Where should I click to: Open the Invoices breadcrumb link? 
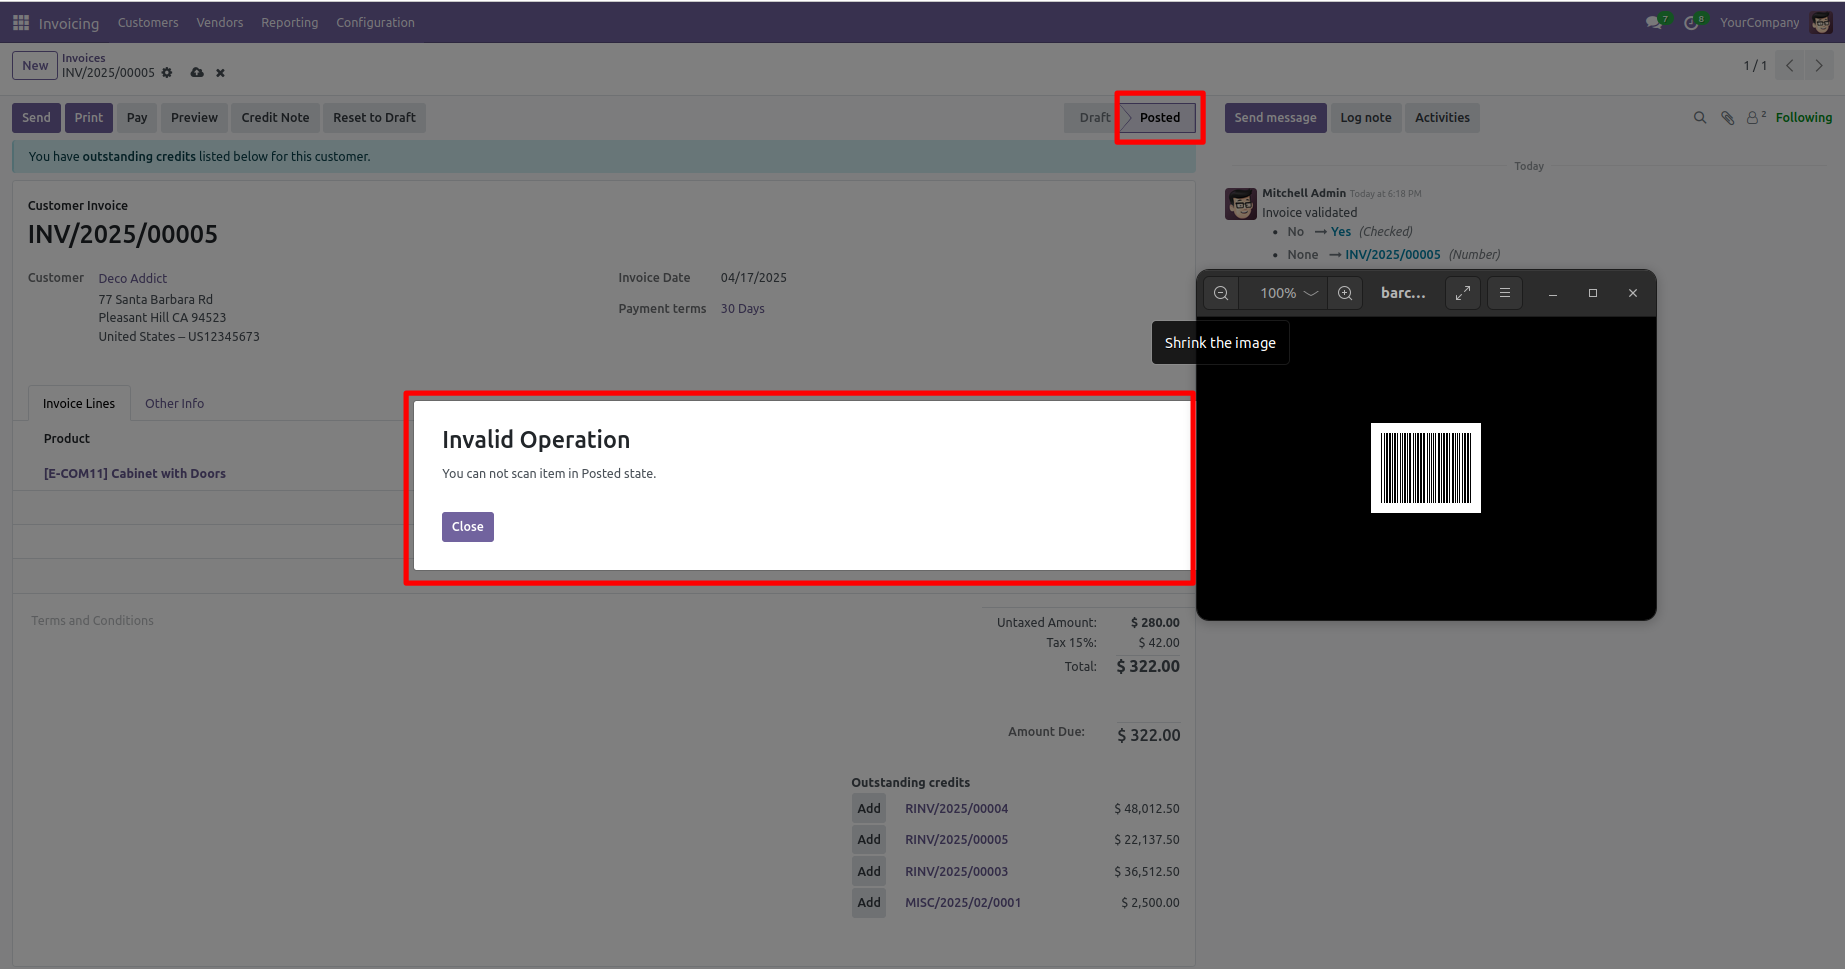83,58
